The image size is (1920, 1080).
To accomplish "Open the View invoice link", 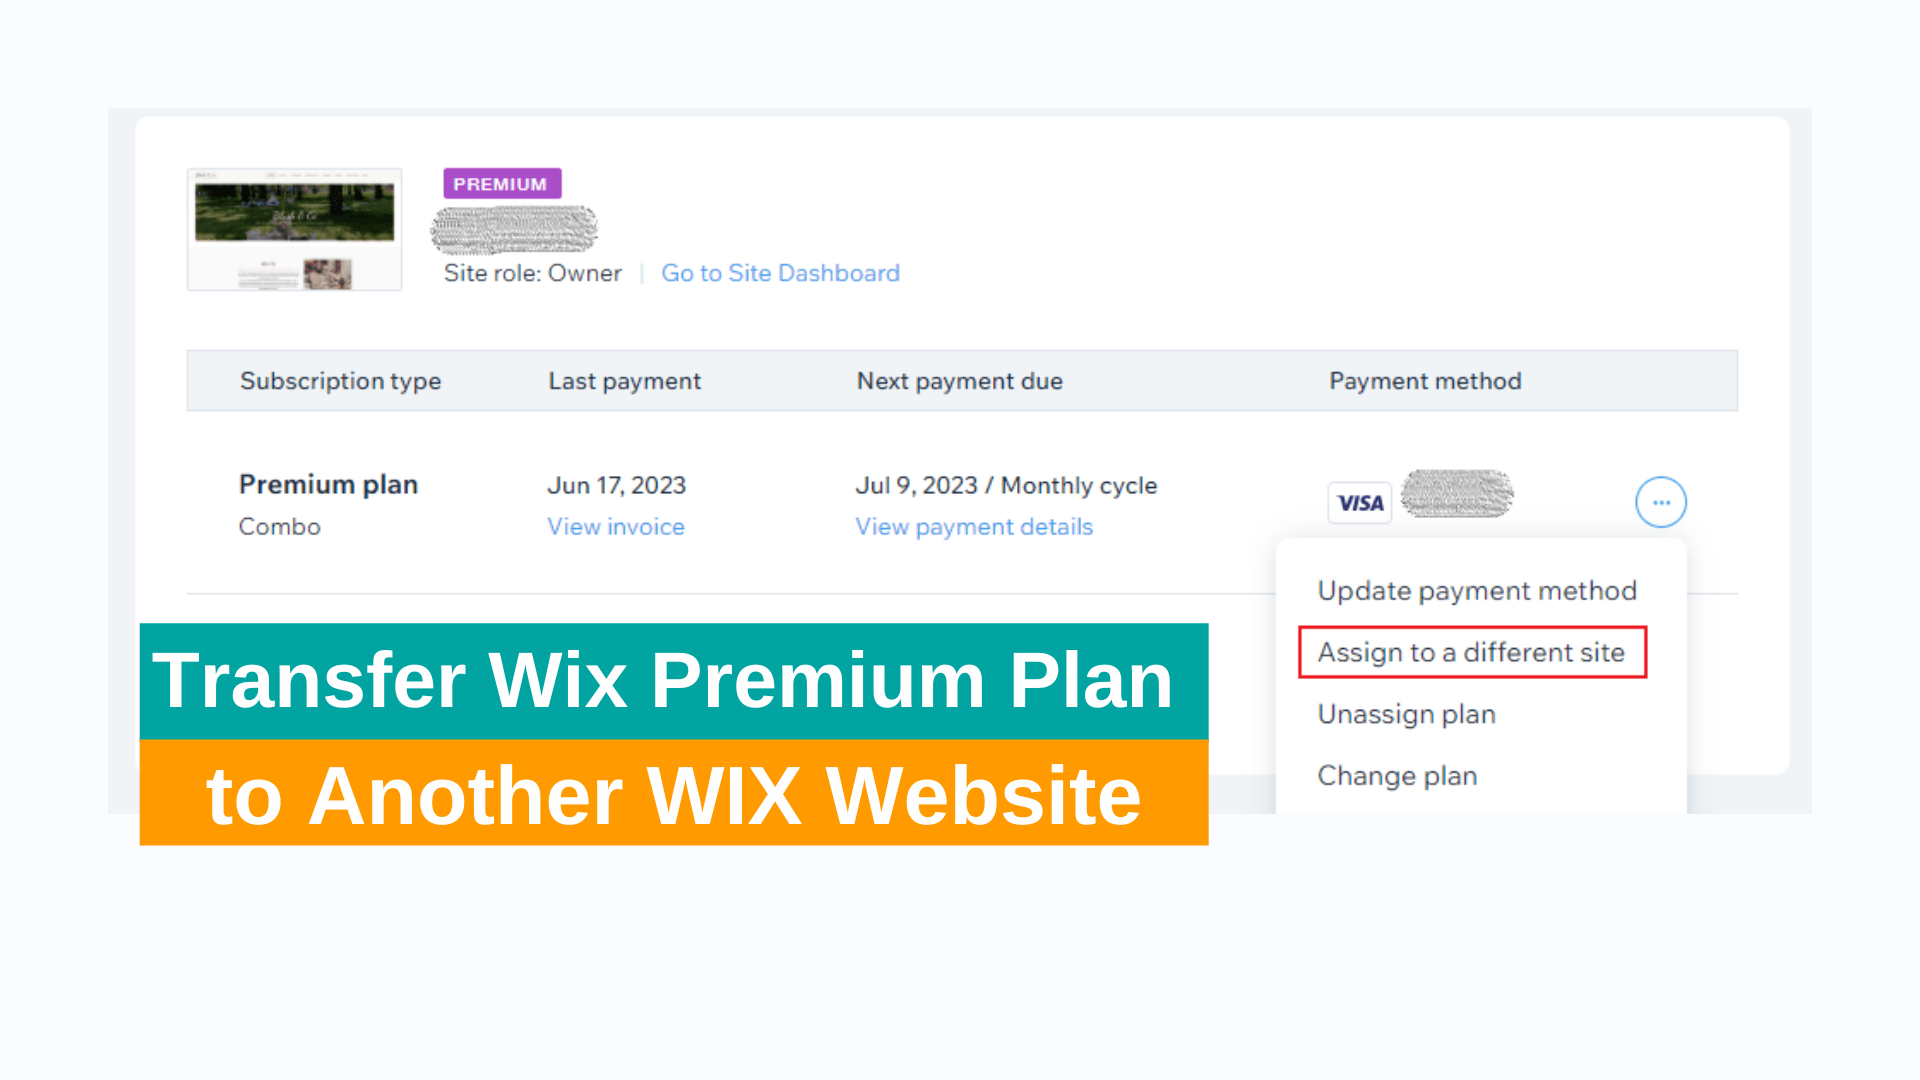I will pos(616,527).
